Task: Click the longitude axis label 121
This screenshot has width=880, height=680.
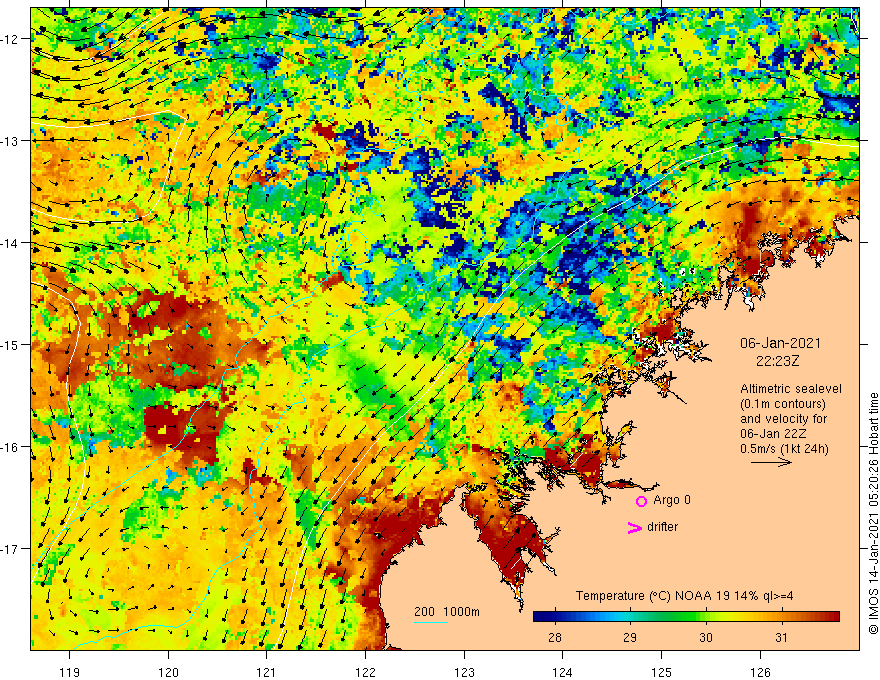Action: coord(267,672)
